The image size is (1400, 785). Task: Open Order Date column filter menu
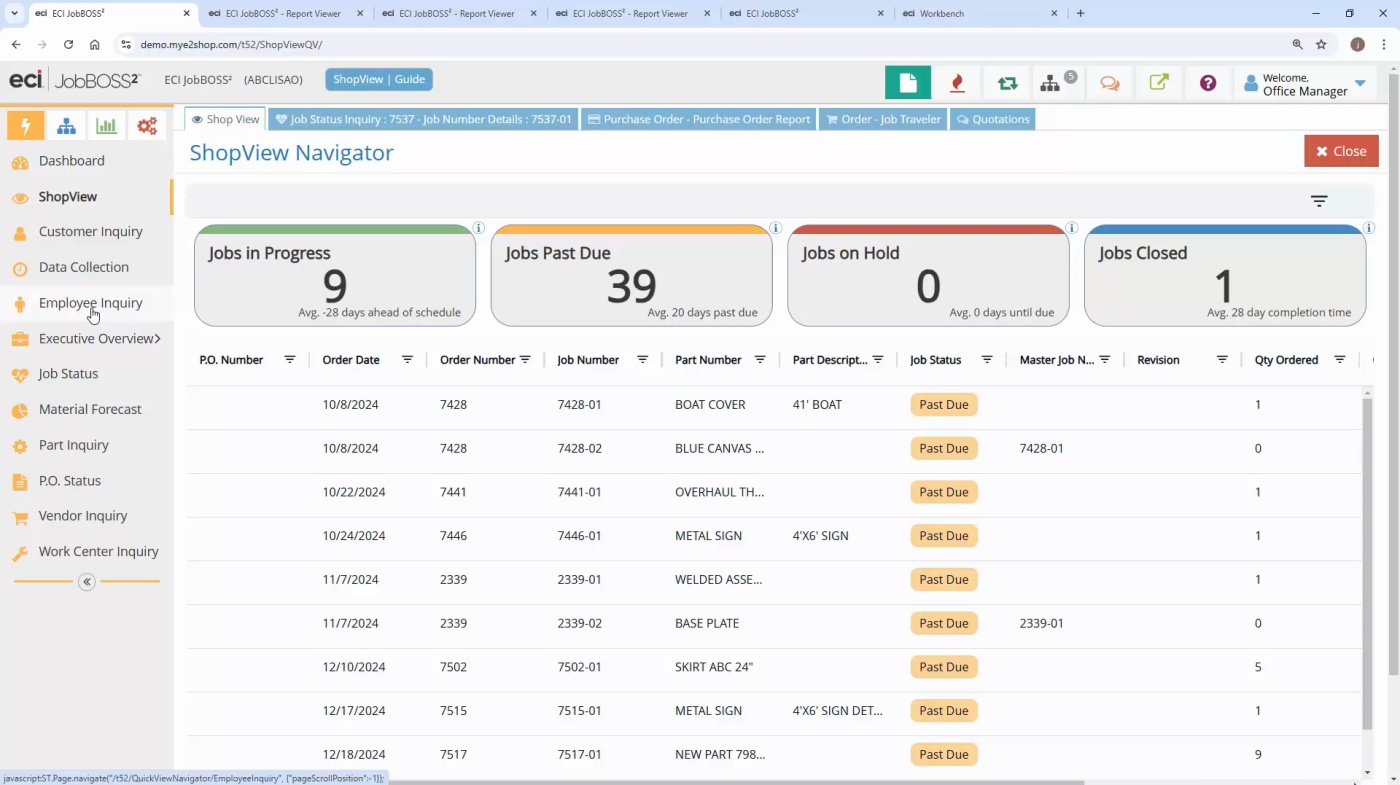click(407, 360)
